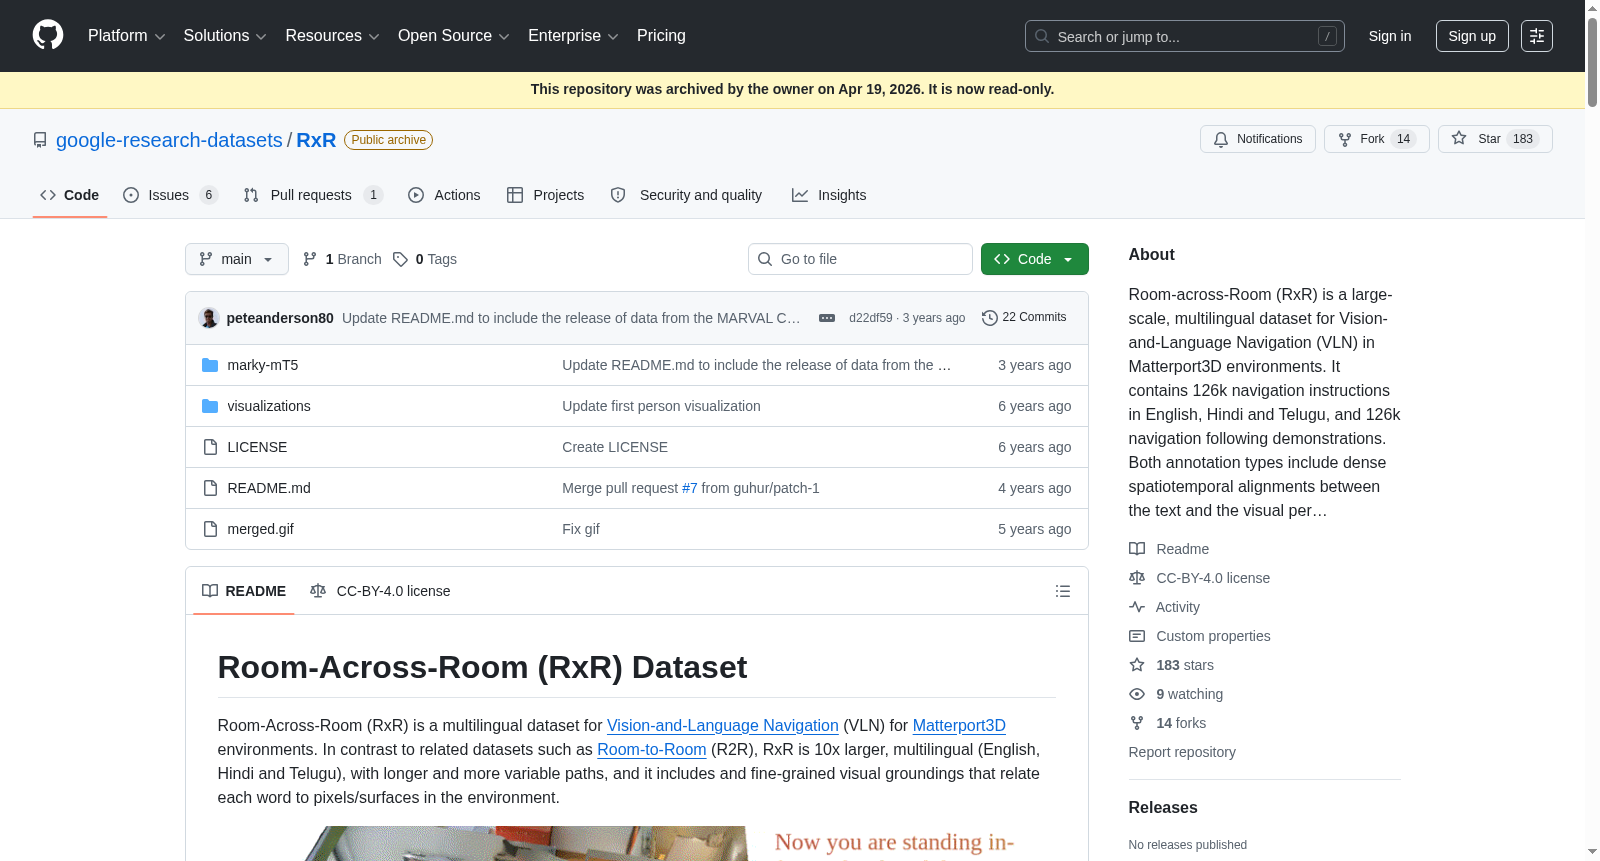Viewport: 1600px width, 861px height.
Task: Open the google-research-datasets owner link
Action: tap(169, 140)
